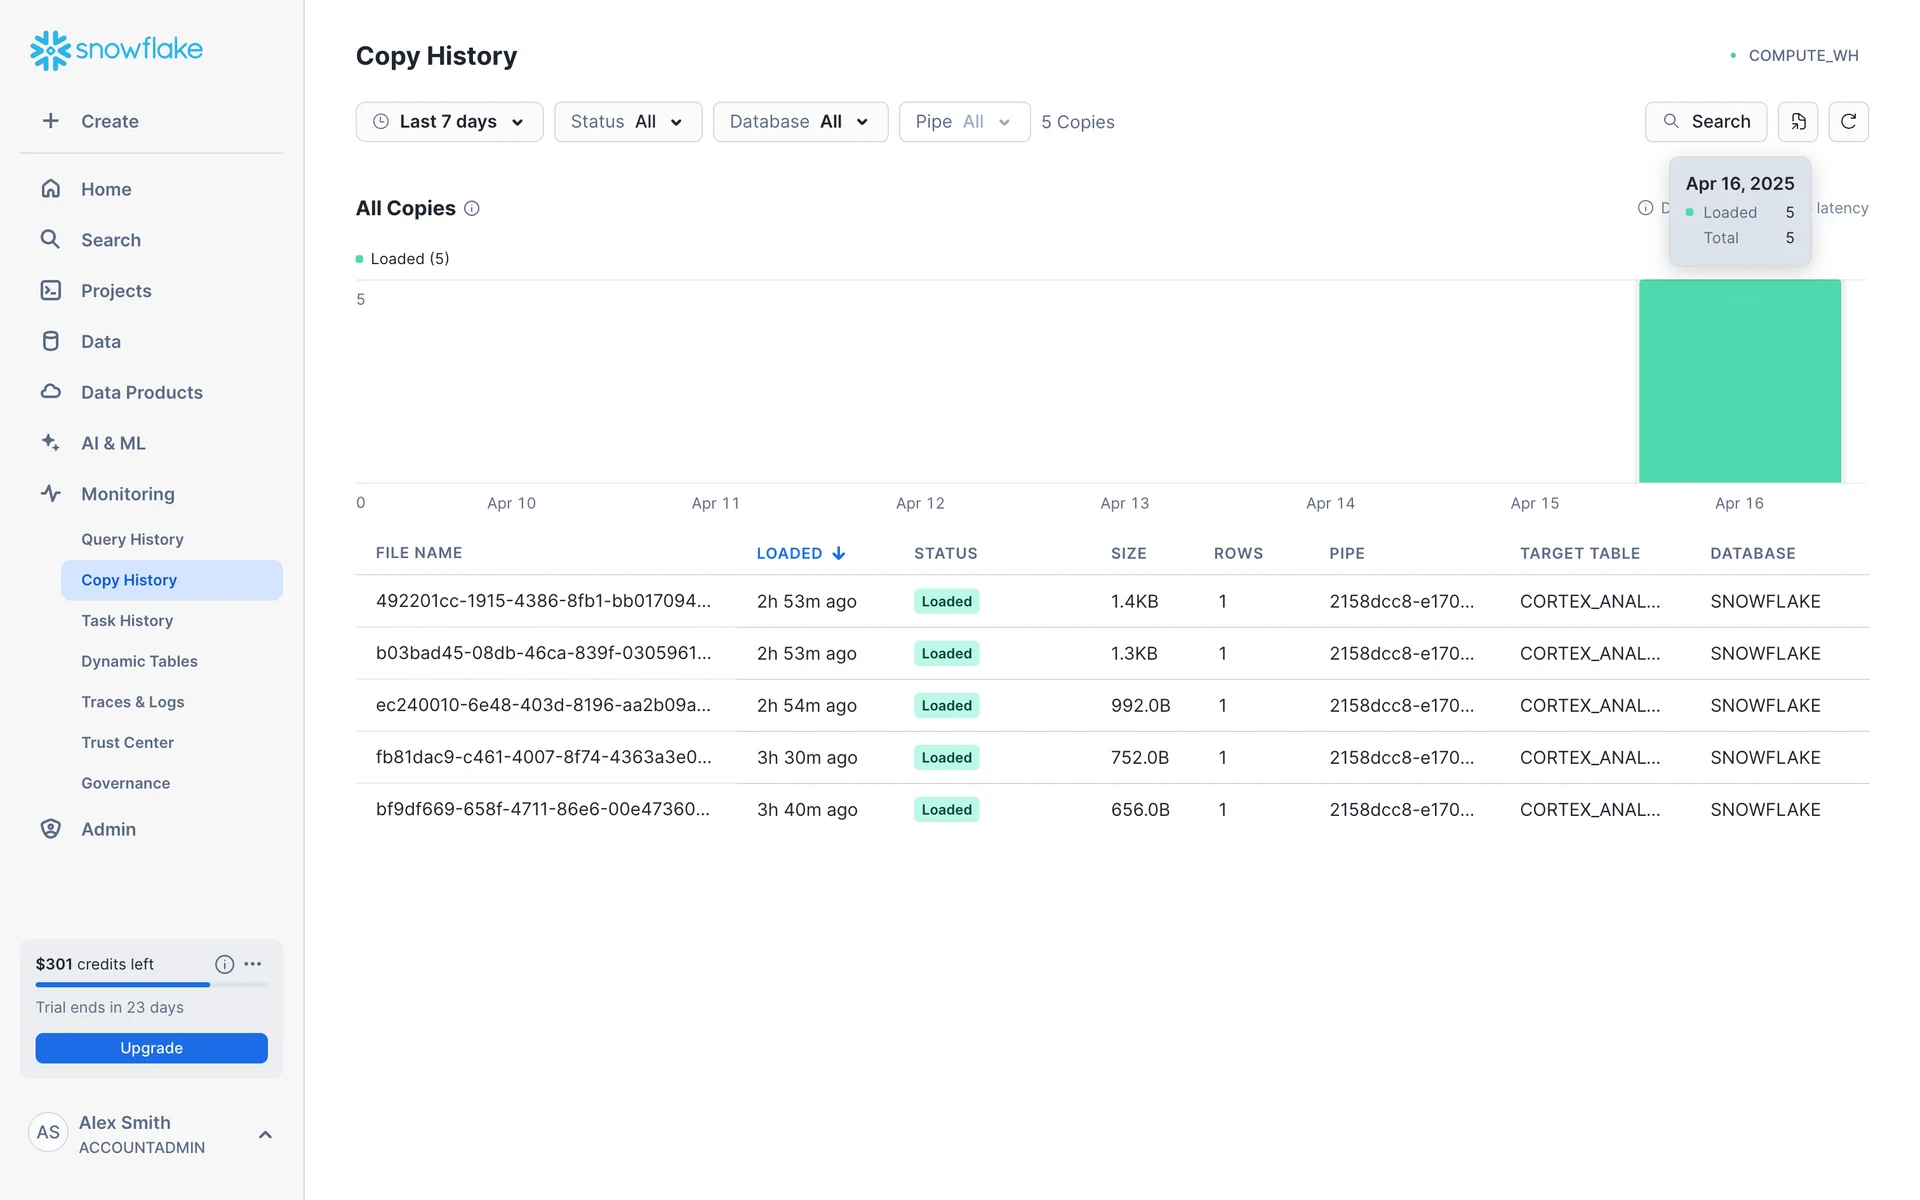Open Query History in Monitoring menu
This screenshot has height=1200, width=1920.
pos(132,539)
